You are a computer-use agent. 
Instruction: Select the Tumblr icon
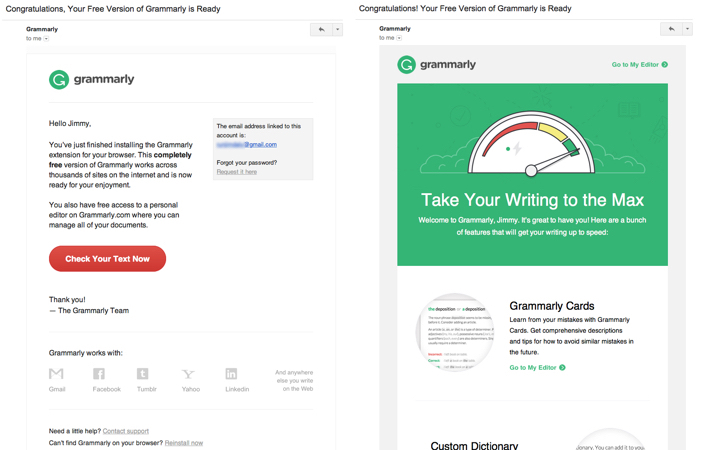pyautogui.click(x=143, y=375)
